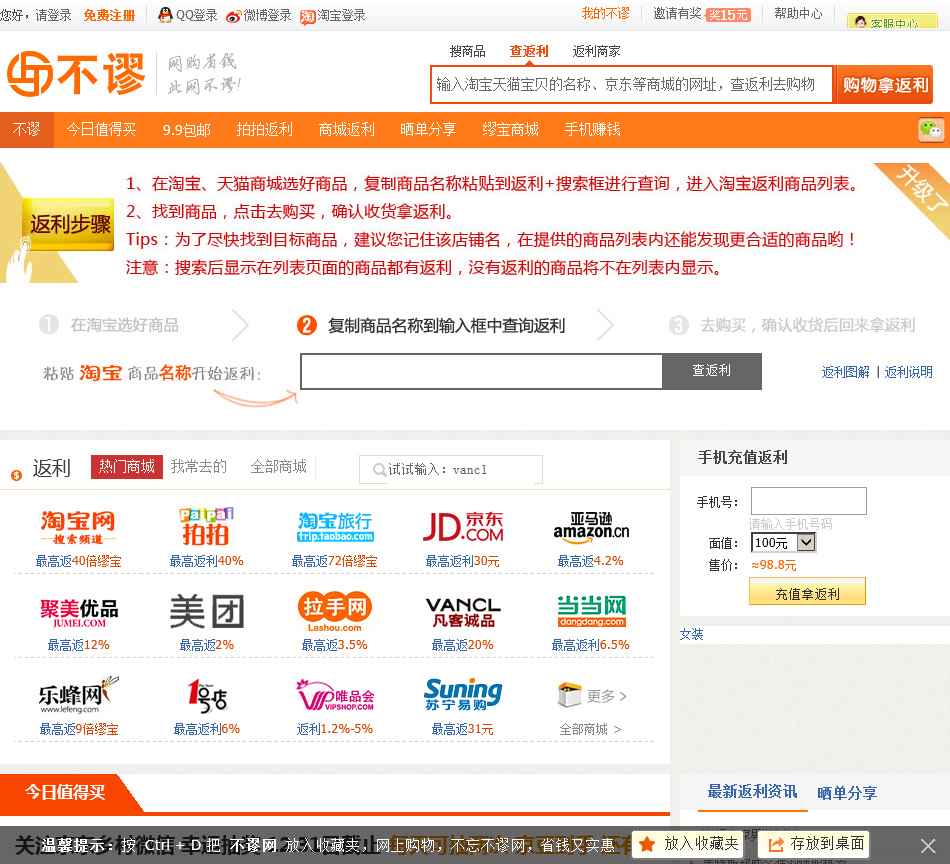Screen dimensions: 950x864
Task: Click the 购物拿返利 search button
Action: 885,85
